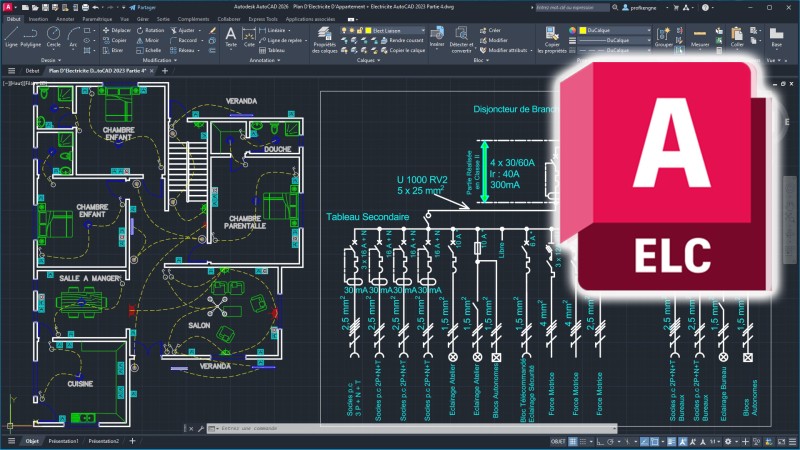This screenshot has height=450, width=800.
Task: Open the Annoter ribbon tab
Action: coord(65,19)
